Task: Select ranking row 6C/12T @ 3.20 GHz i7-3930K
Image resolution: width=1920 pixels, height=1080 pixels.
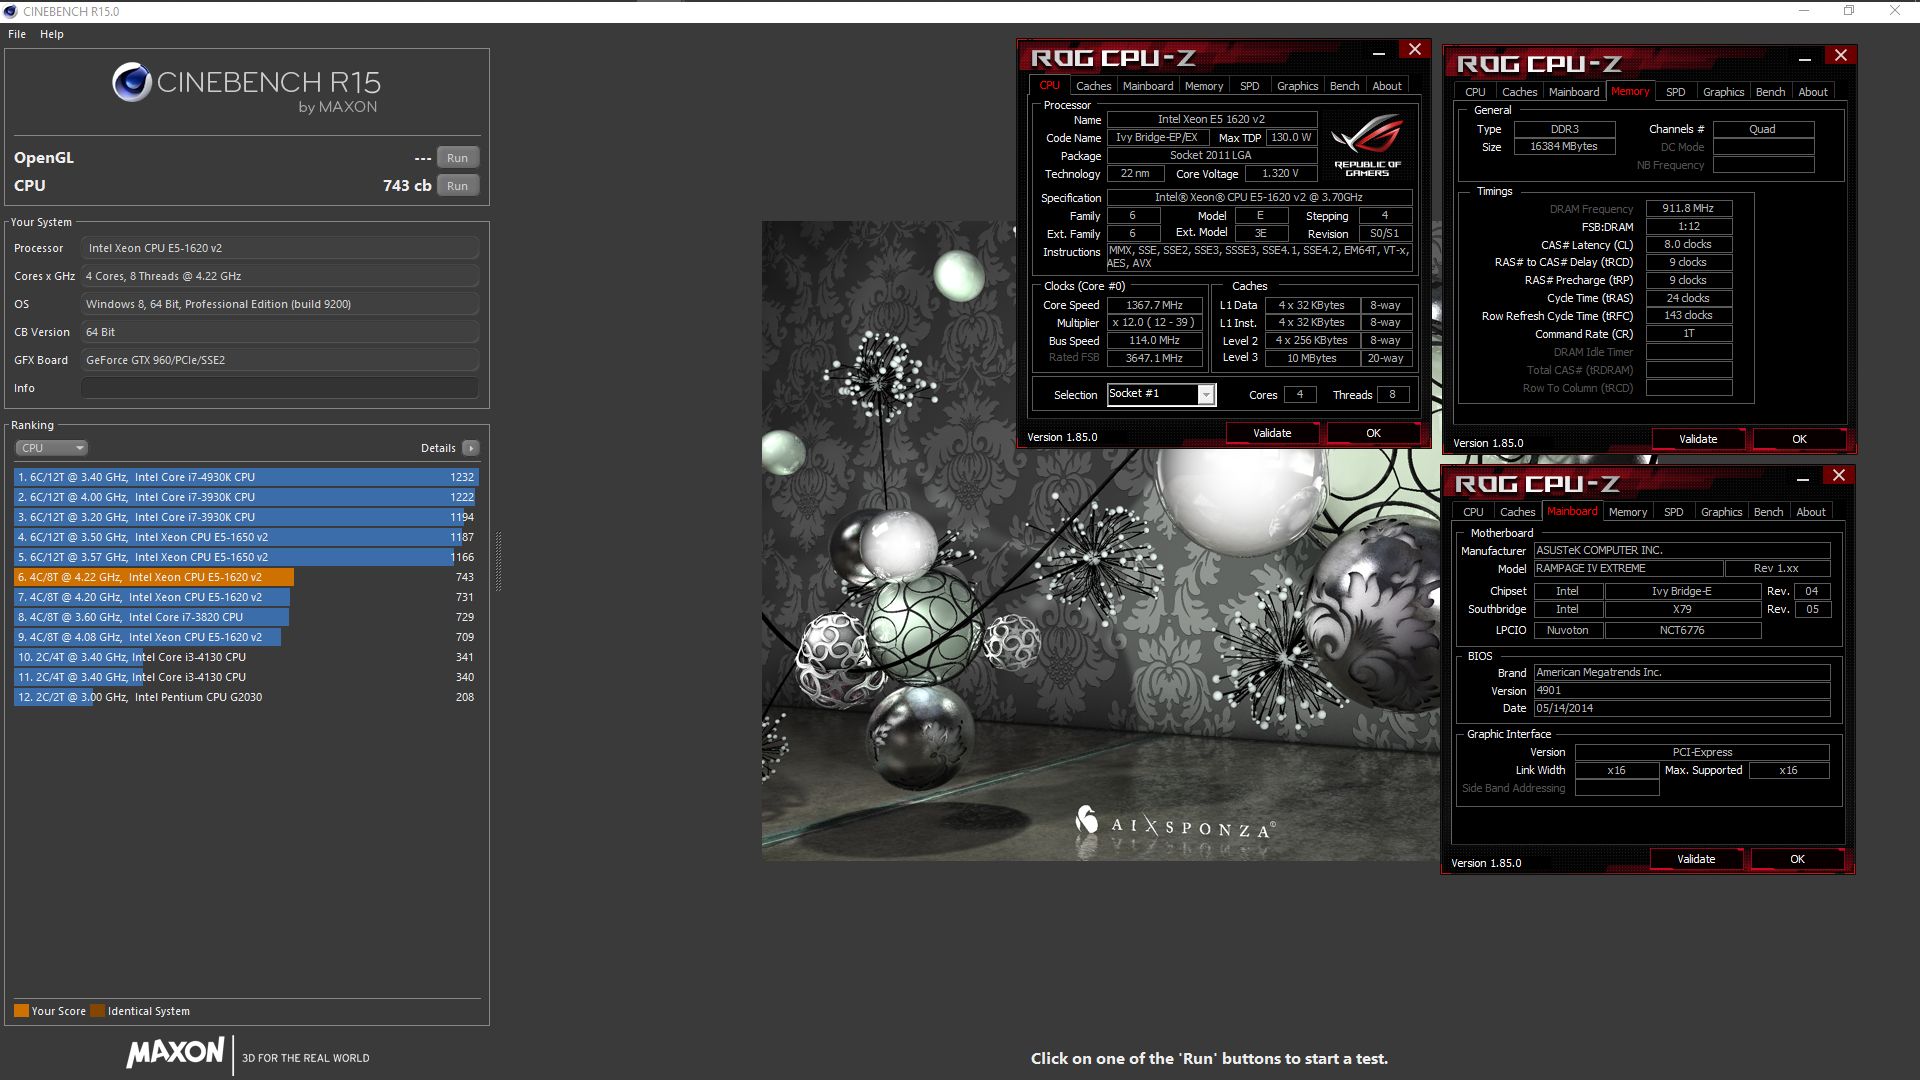Action: coord(246,517)
